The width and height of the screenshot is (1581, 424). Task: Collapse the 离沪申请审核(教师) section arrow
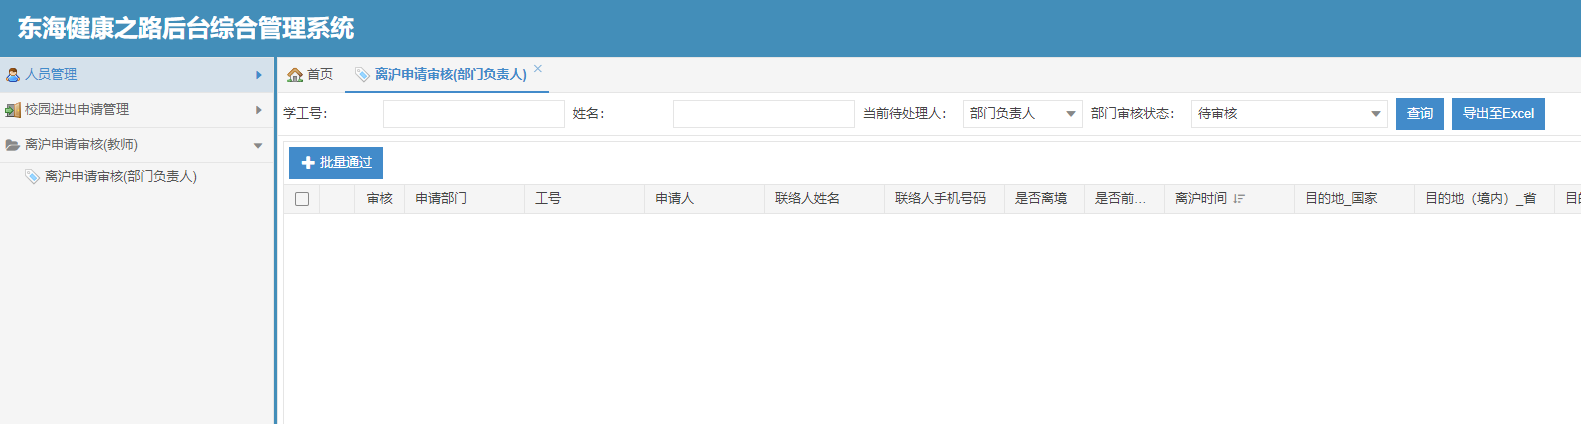click(x=258, y=146)
